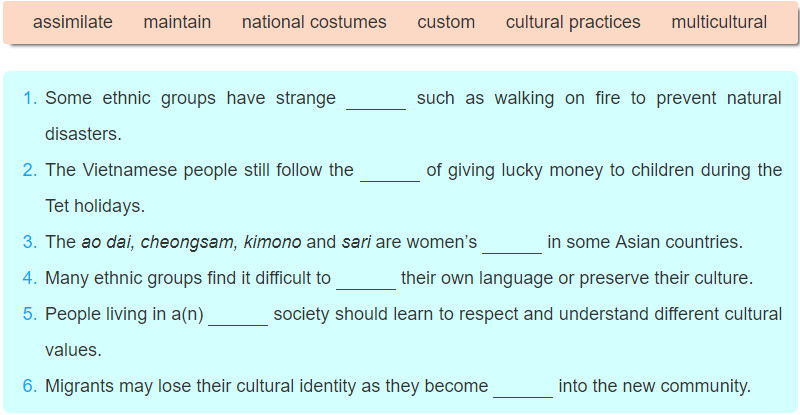Click the blank before 'society should learn'
This screenshot has height=415, width=800.
pyautogui.click(x=238, y=315)
